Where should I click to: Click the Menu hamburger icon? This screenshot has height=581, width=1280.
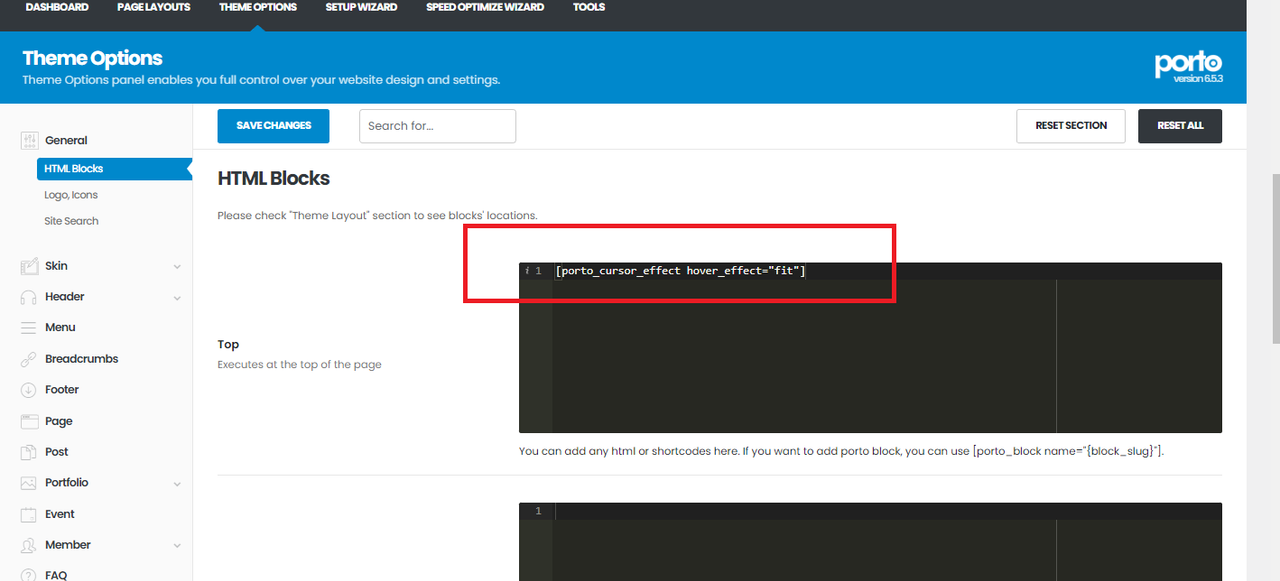pos(29,328)
